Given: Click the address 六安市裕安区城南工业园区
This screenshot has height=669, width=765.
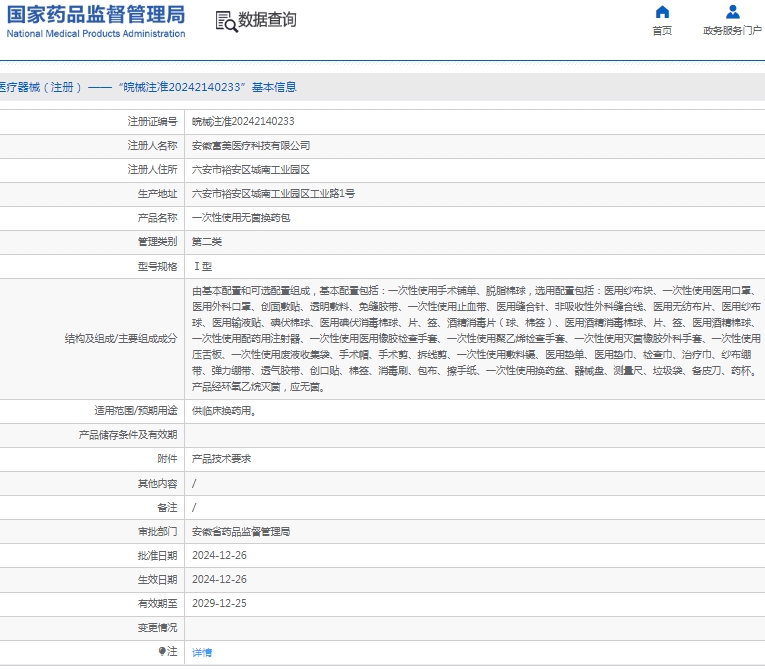Looking at the screenshot, I should [251, 170].
